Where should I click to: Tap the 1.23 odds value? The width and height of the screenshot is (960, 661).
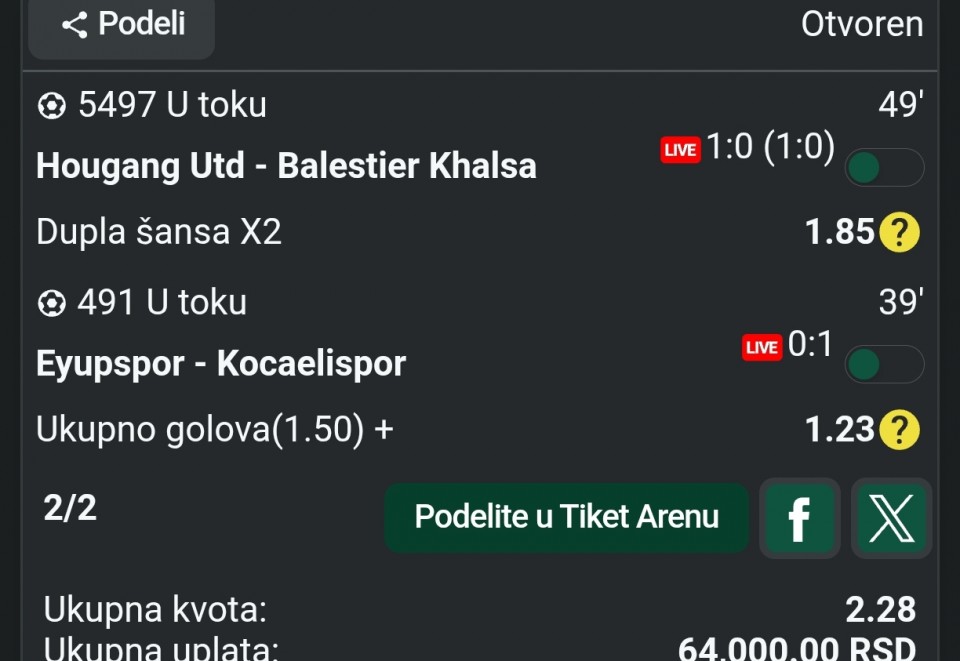pos(840,429)
